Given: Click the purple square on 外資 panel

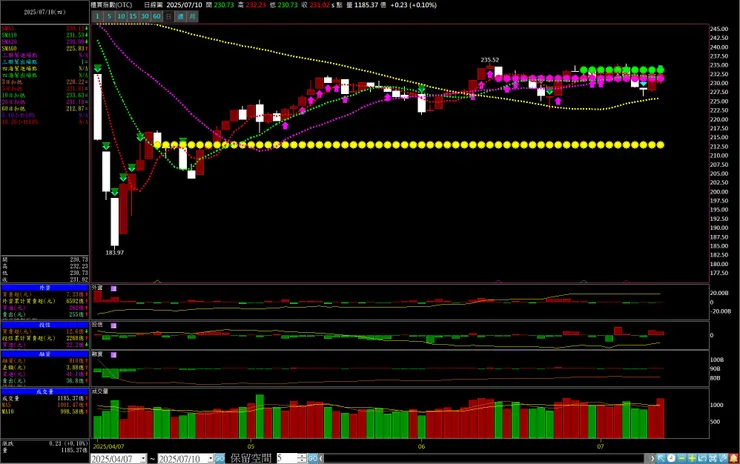Looking at the screenshot, I should [x=114, y=288].
